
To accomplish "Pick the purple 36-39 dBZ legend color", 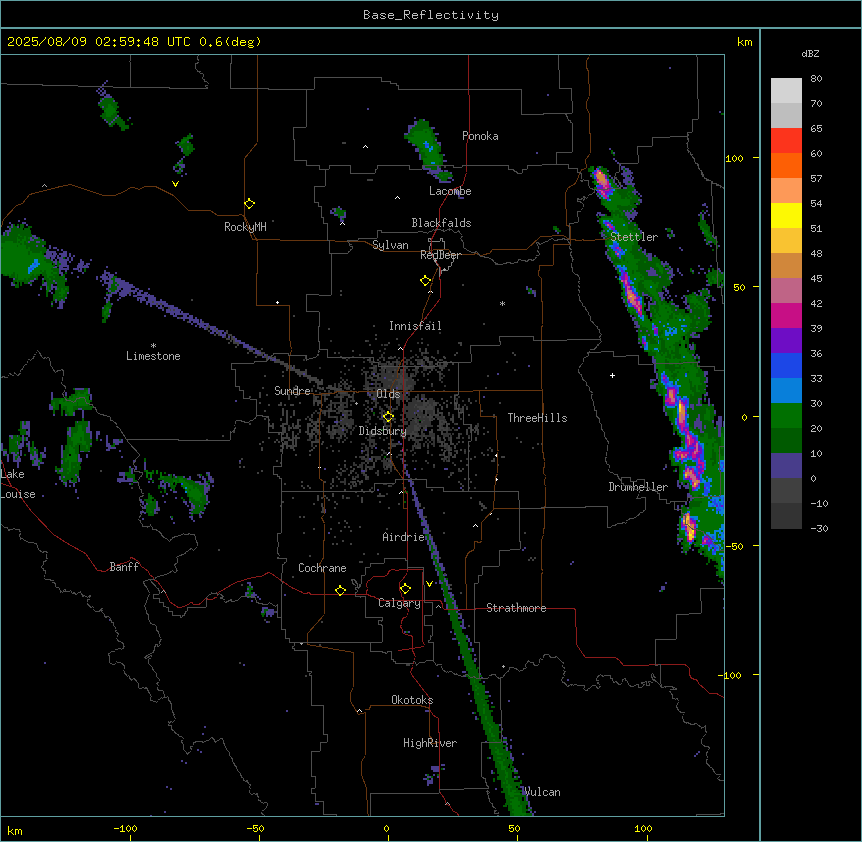I will (786, 341).
